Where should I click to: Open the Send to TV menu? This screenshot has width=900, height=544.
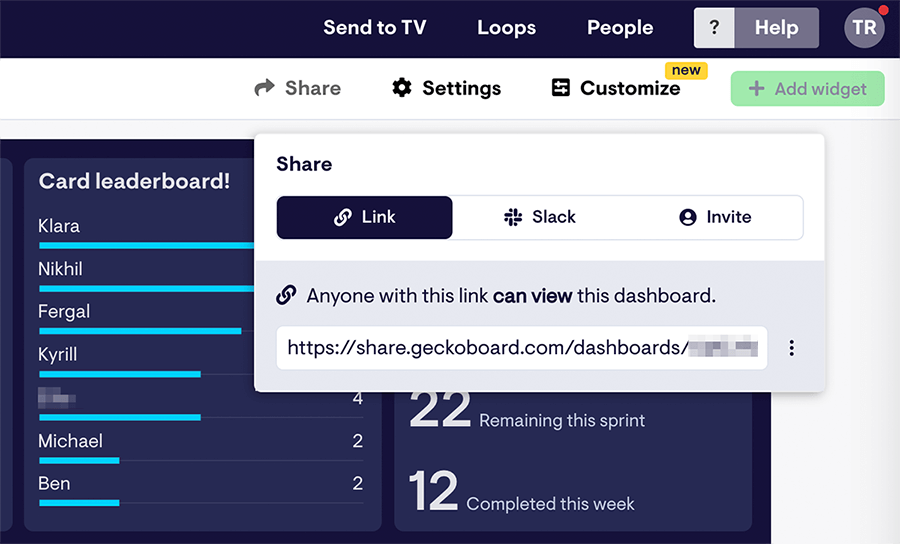point(375,28)
